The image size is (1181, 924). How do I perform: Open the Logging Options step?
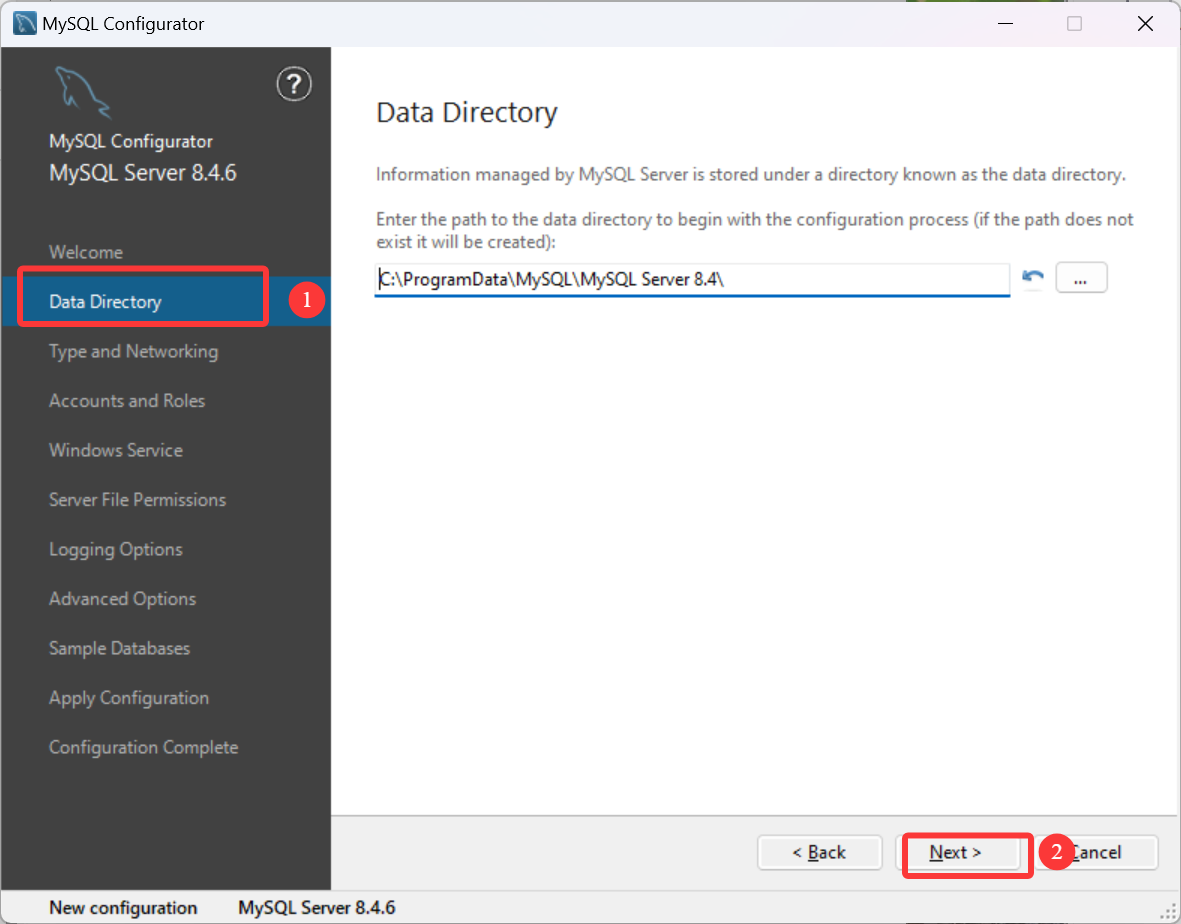(116, 550)
